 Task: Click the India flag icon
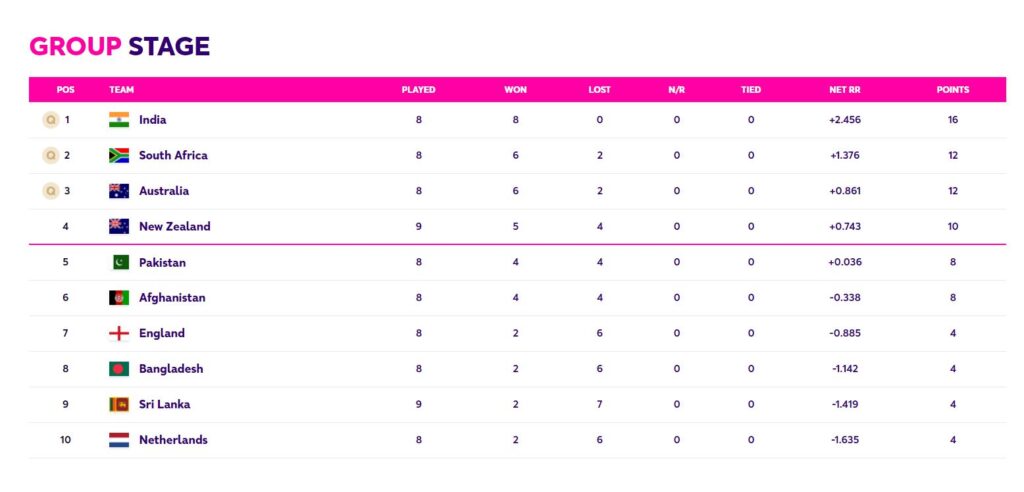click(x=119, y=120)
